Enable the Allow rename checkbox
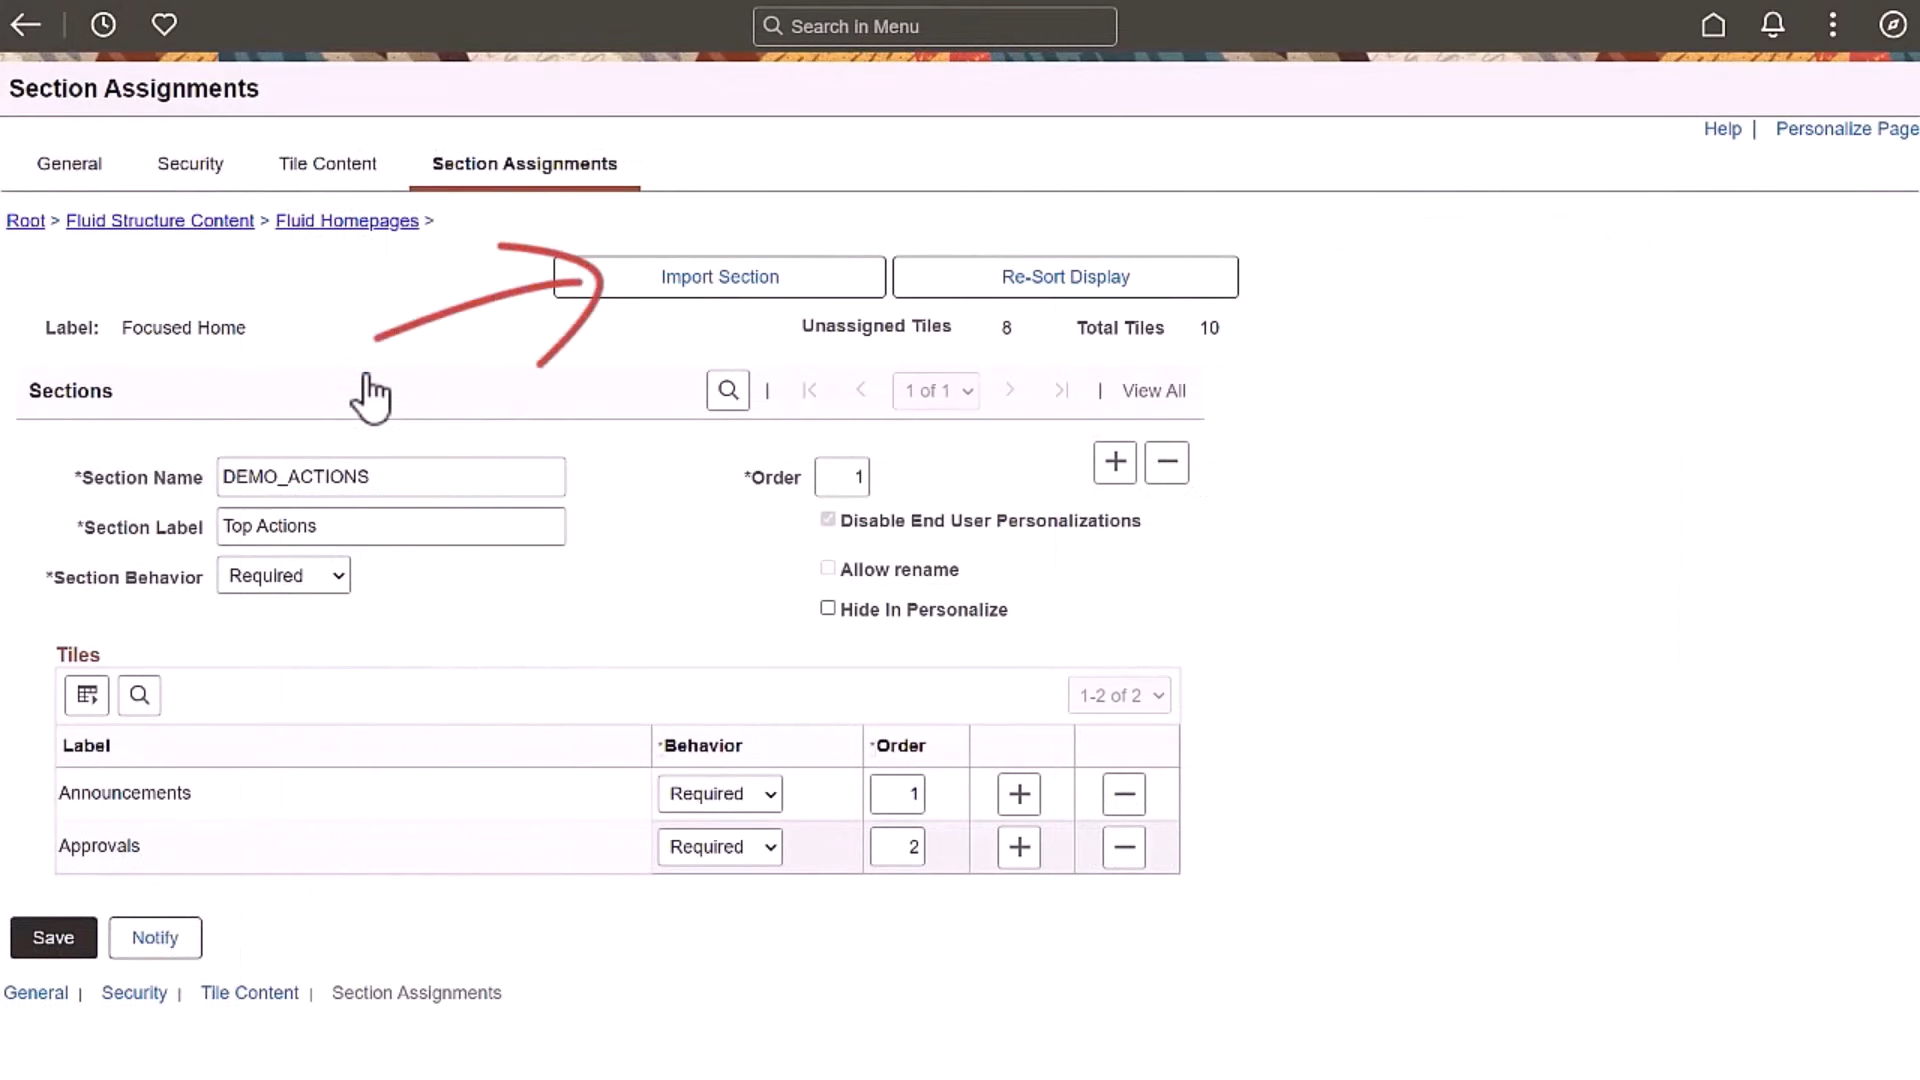This screenshot has height=1080, width=1920. coord(827,567)
